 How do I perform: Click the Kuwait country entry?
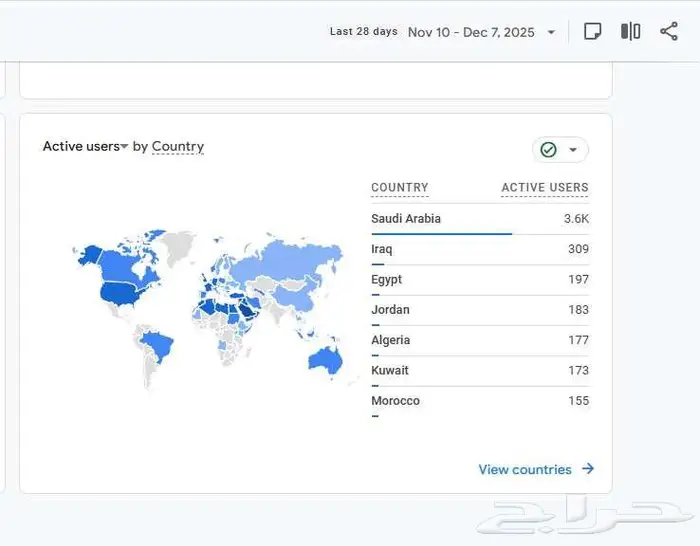coord(389,371)
